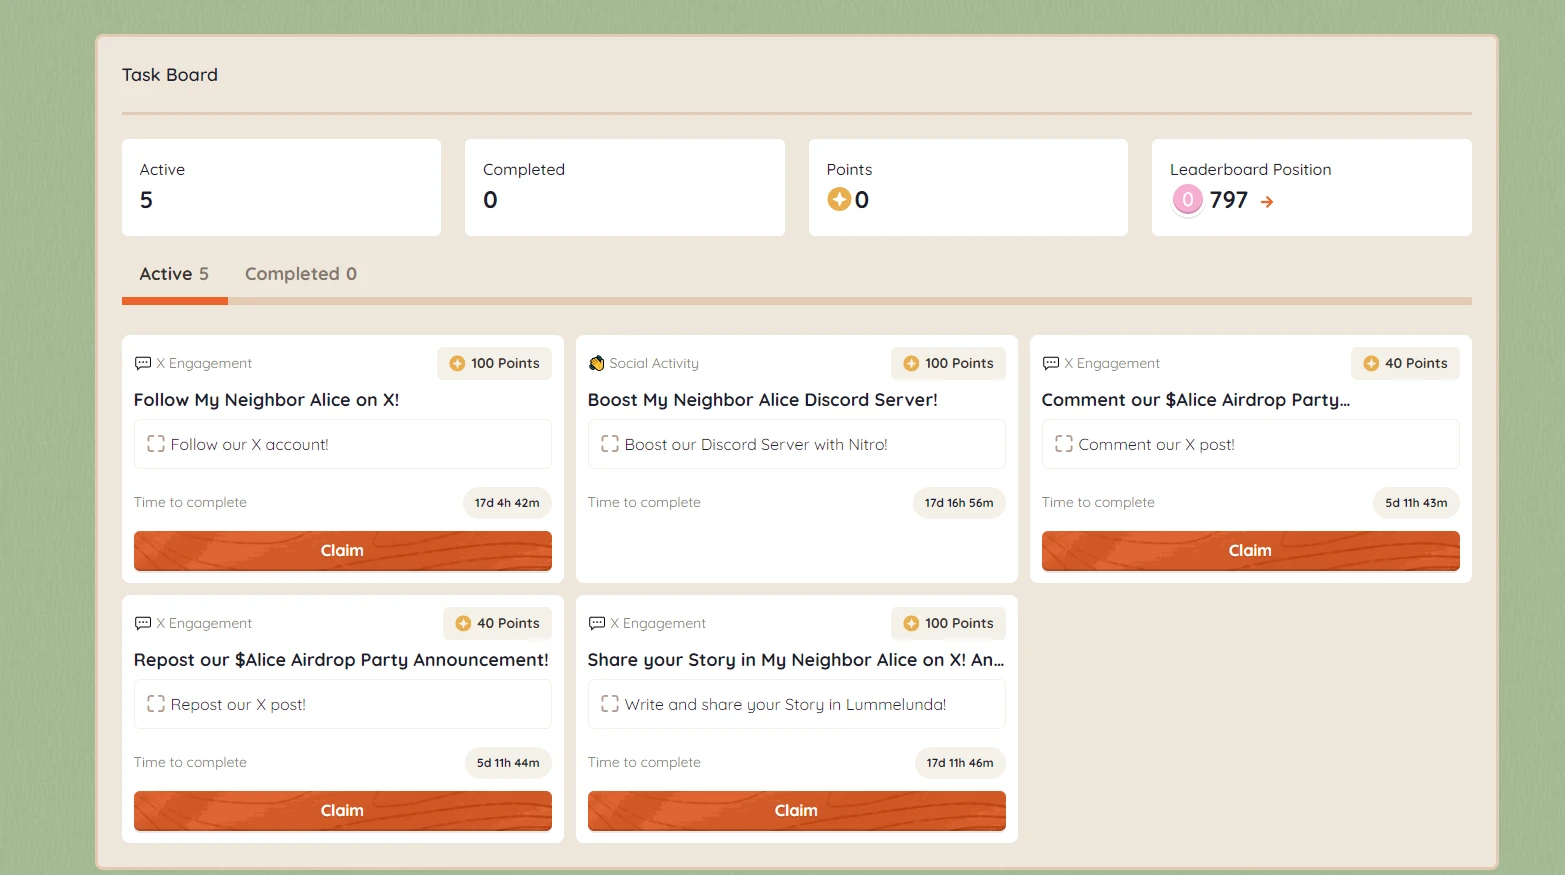The height and width of the screenshot is (875, 1565).
Task: Click the 100 Points badge on Discord card
Action: 948,363
